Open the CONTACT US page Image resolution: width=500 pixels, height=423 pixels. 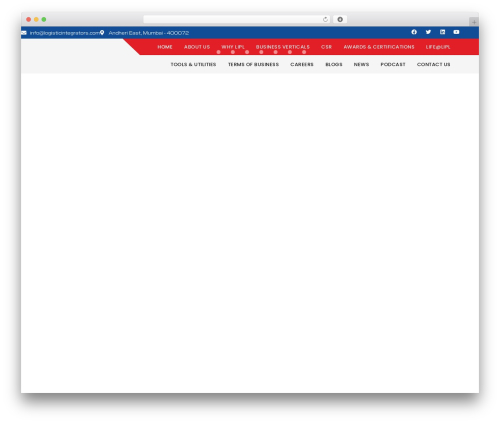pos(433,64)
